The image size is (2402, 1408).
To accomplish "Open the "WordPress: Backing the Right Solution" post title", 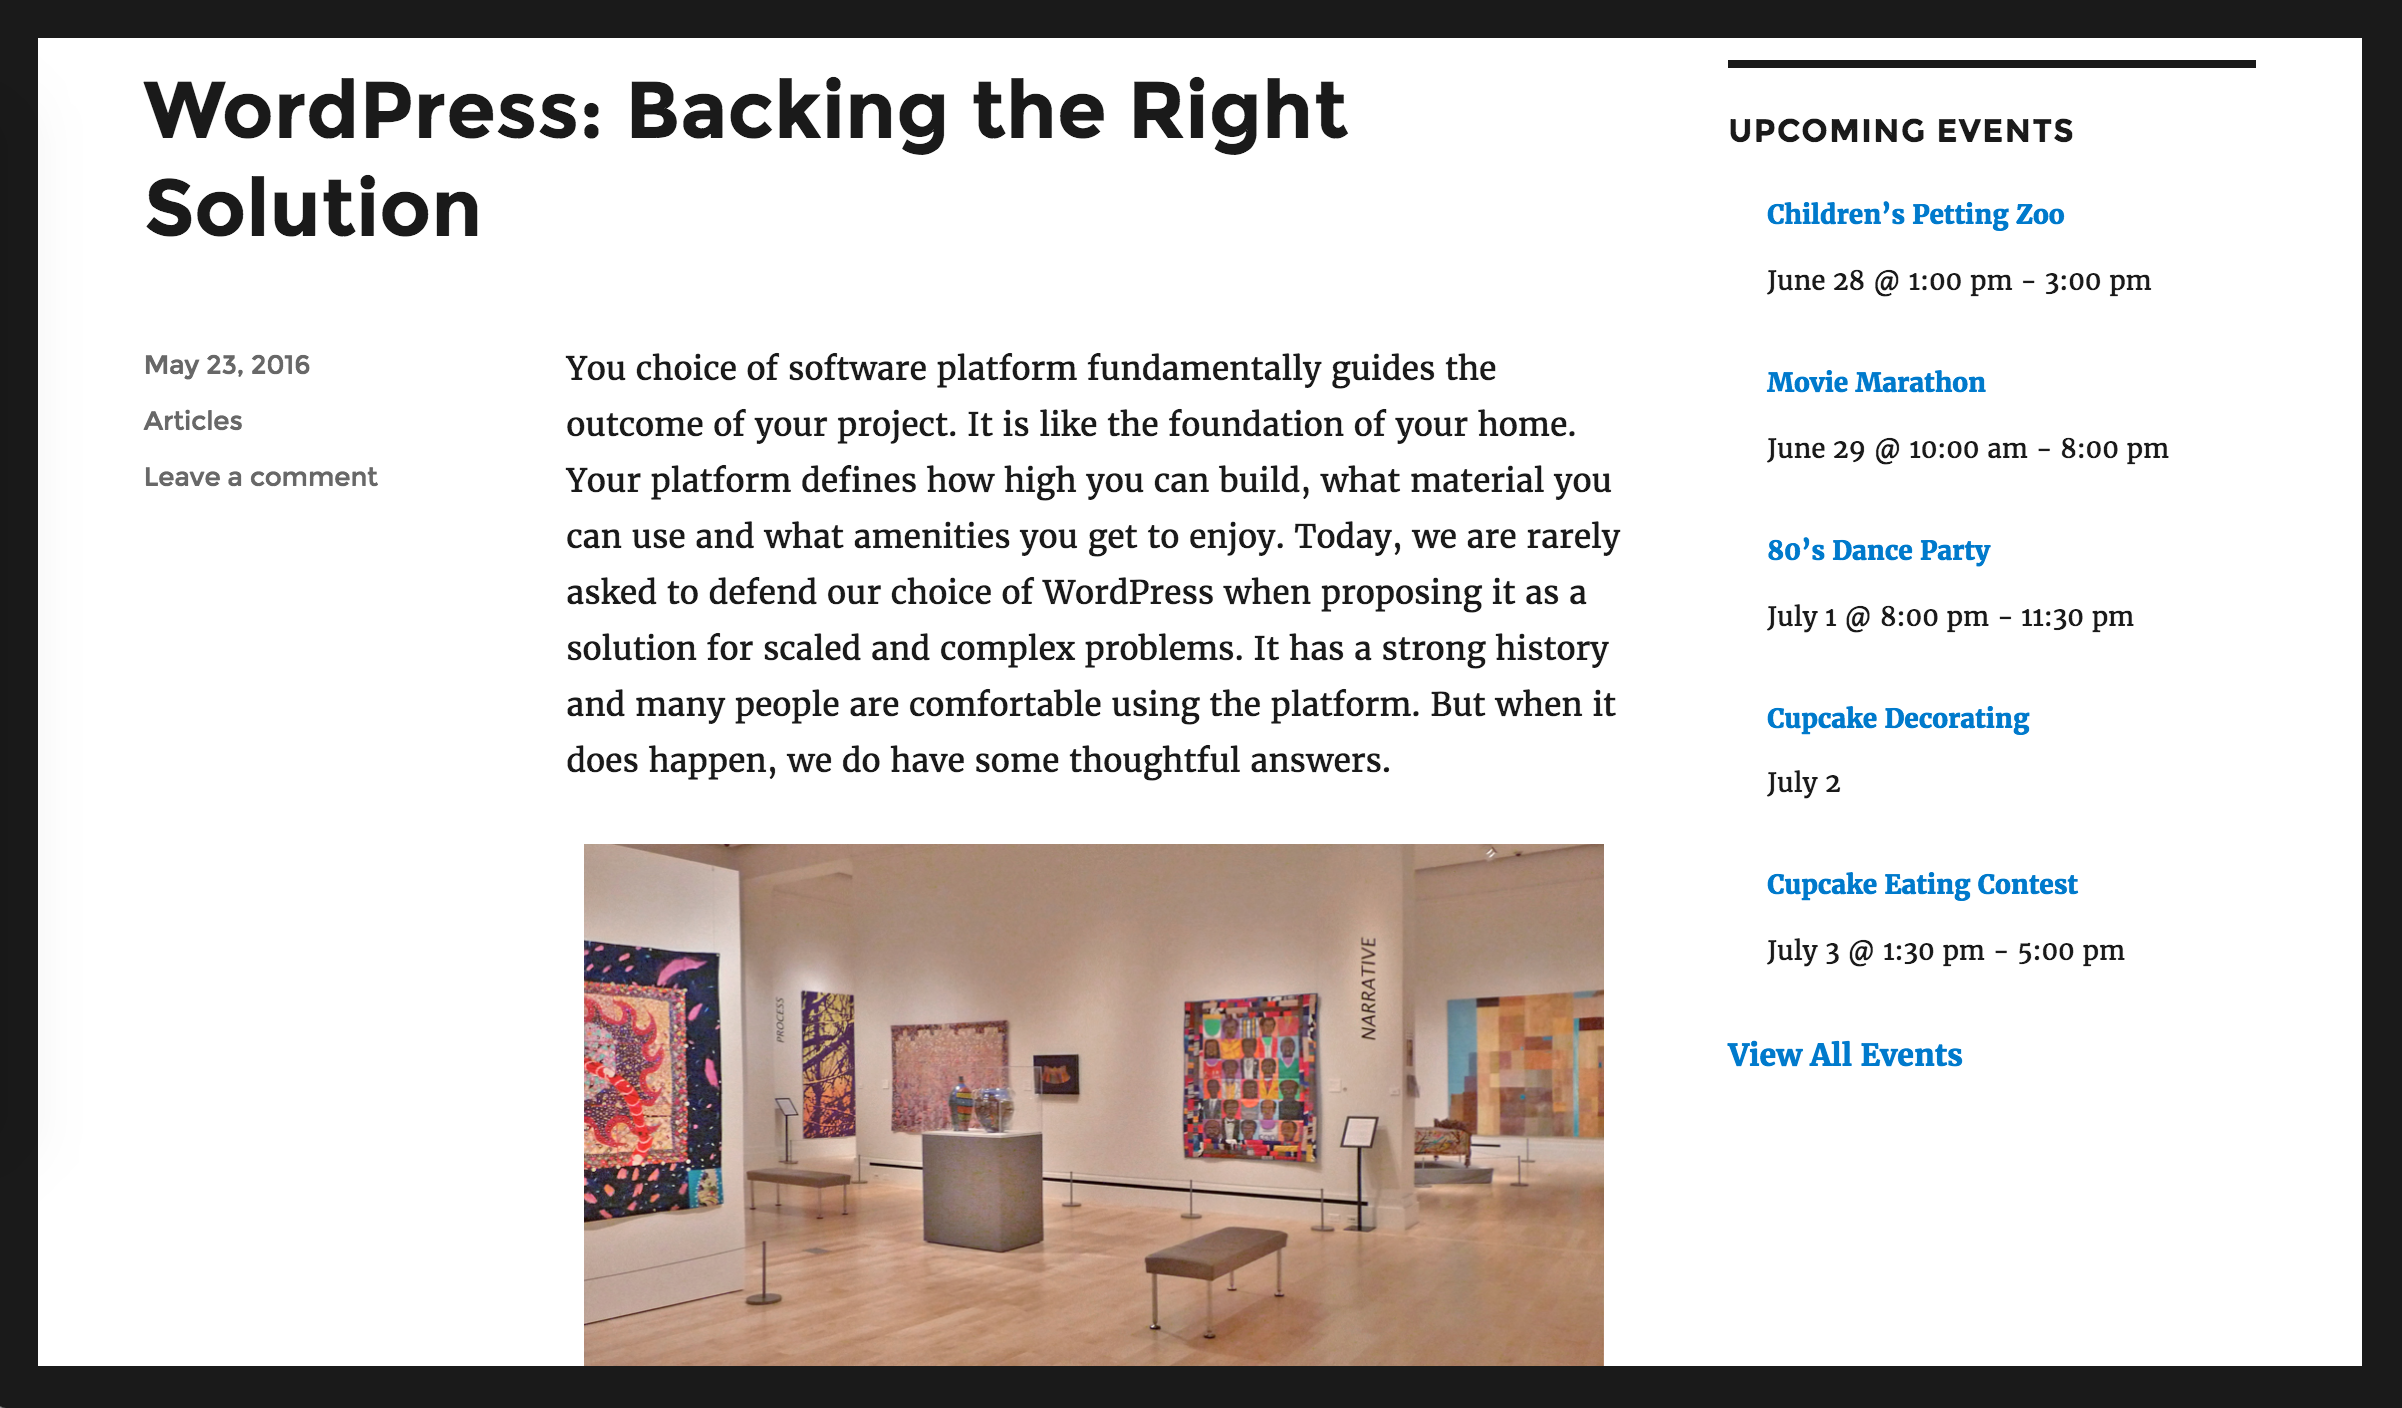I will click(745, 158).
